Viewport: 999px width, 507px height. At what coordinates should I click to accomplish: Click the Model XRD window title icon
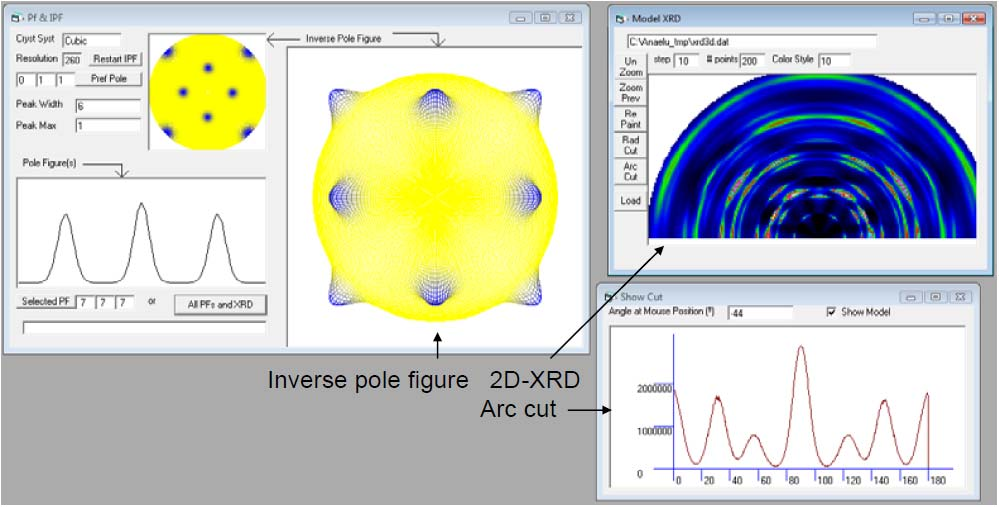621,19
